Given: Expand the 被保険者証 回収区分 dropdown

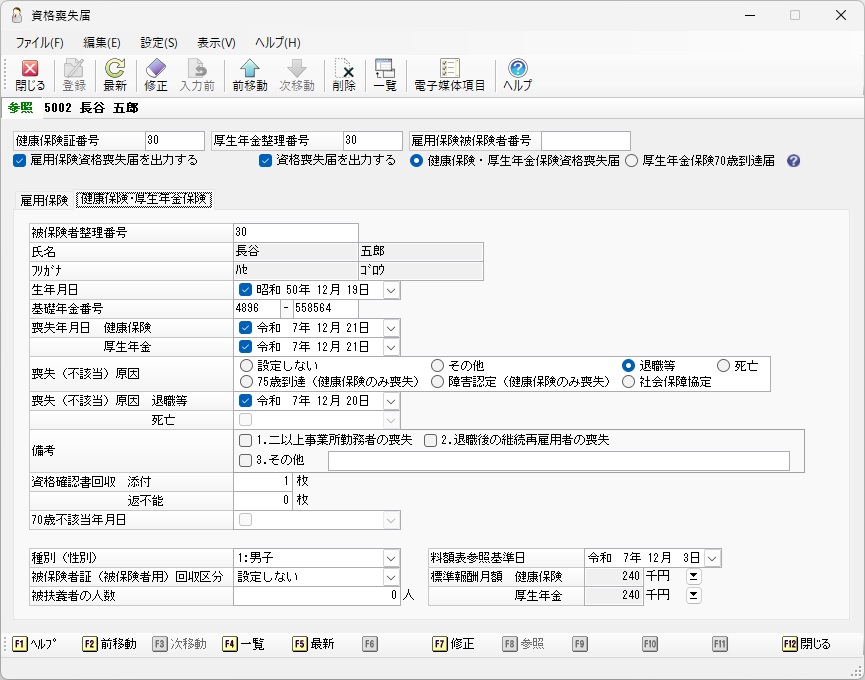Looking at the screenshot, I should (x=391, y=577).
